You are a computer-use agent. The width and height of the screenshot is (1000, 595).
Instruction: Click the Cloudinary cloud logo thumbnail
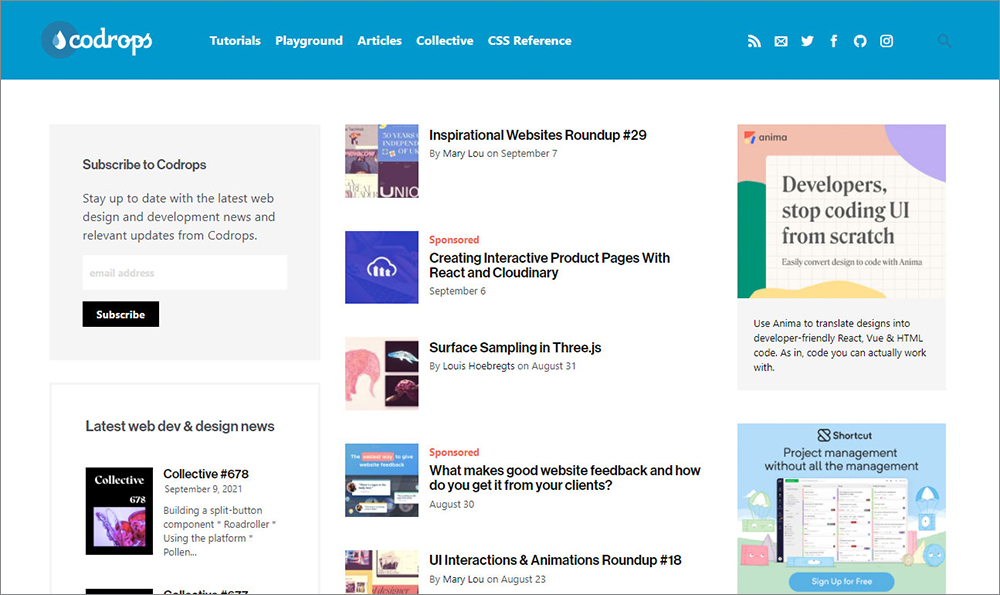[381, 267]
